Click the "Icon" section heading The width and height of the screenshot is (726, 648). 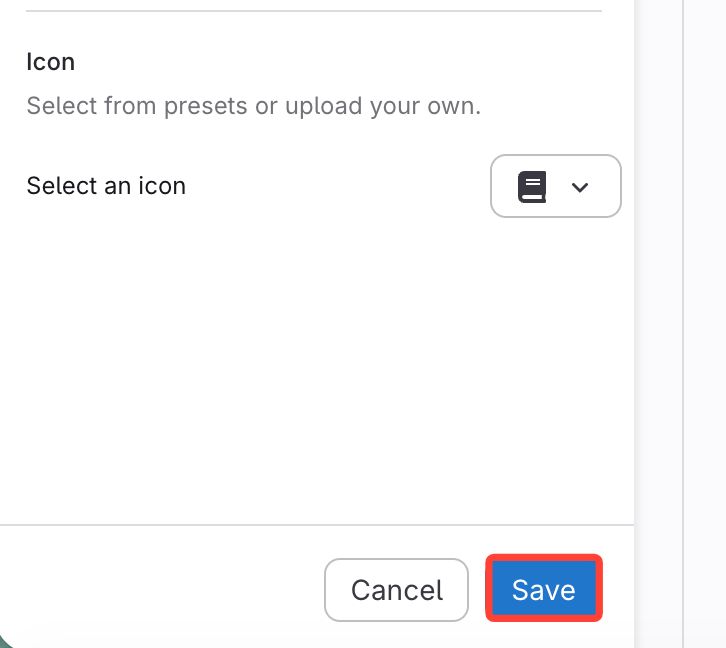click(51, 62)
